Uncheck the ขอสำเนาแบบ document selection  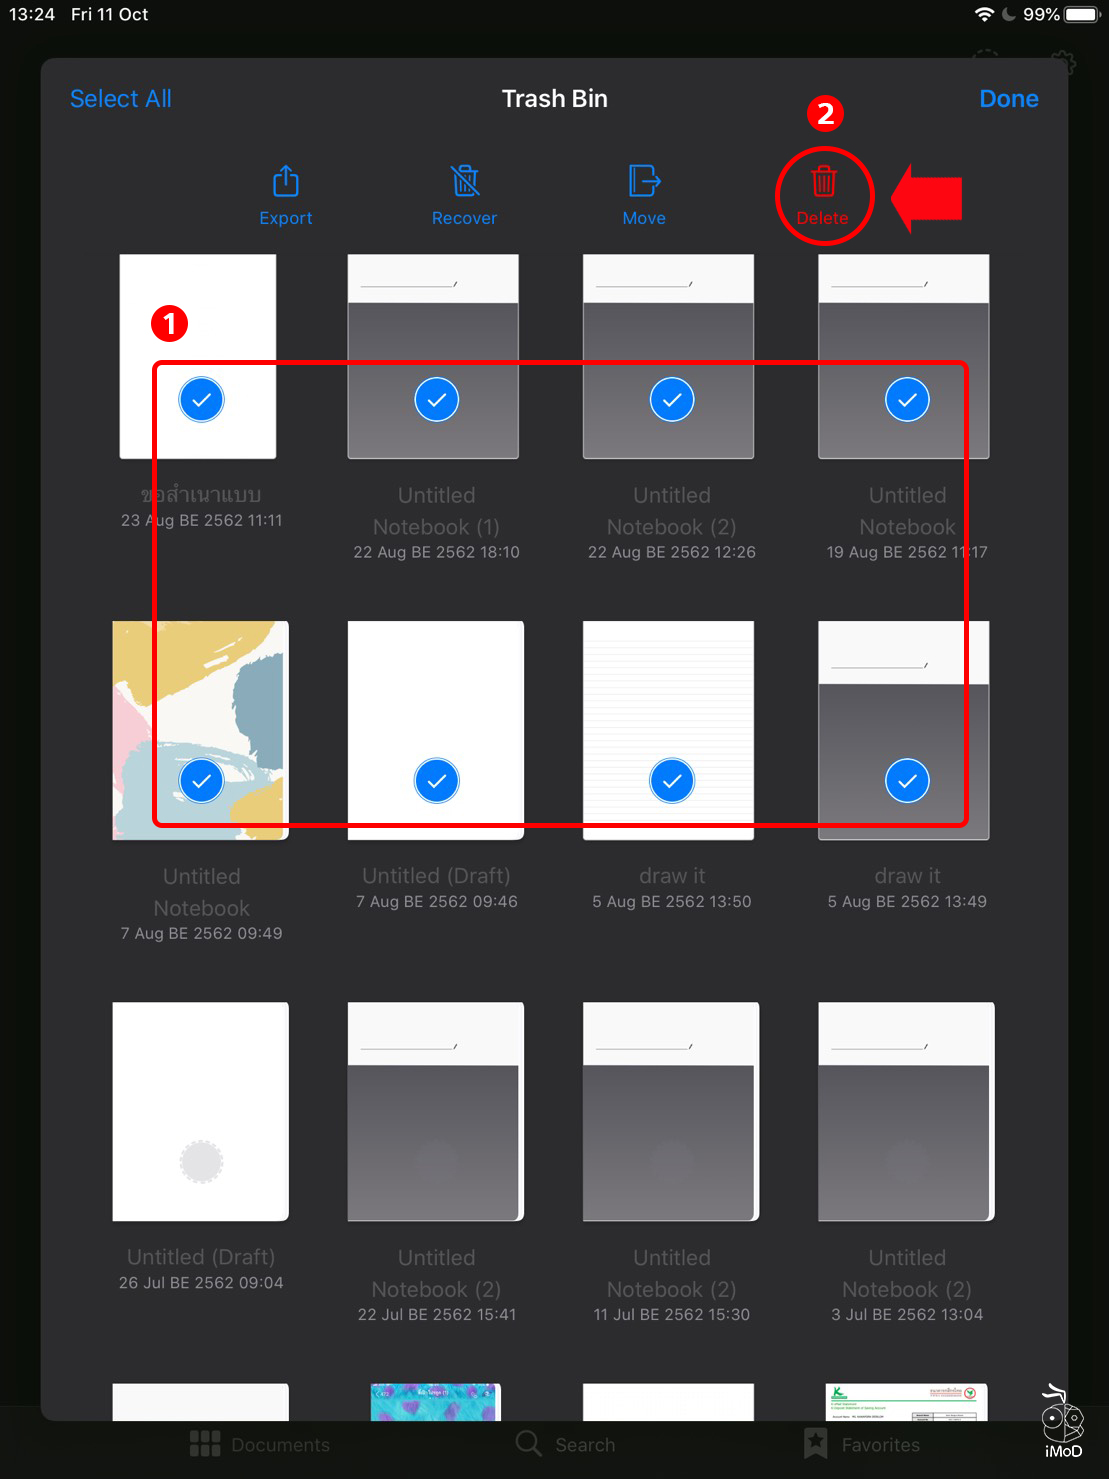tap(201, 399)
